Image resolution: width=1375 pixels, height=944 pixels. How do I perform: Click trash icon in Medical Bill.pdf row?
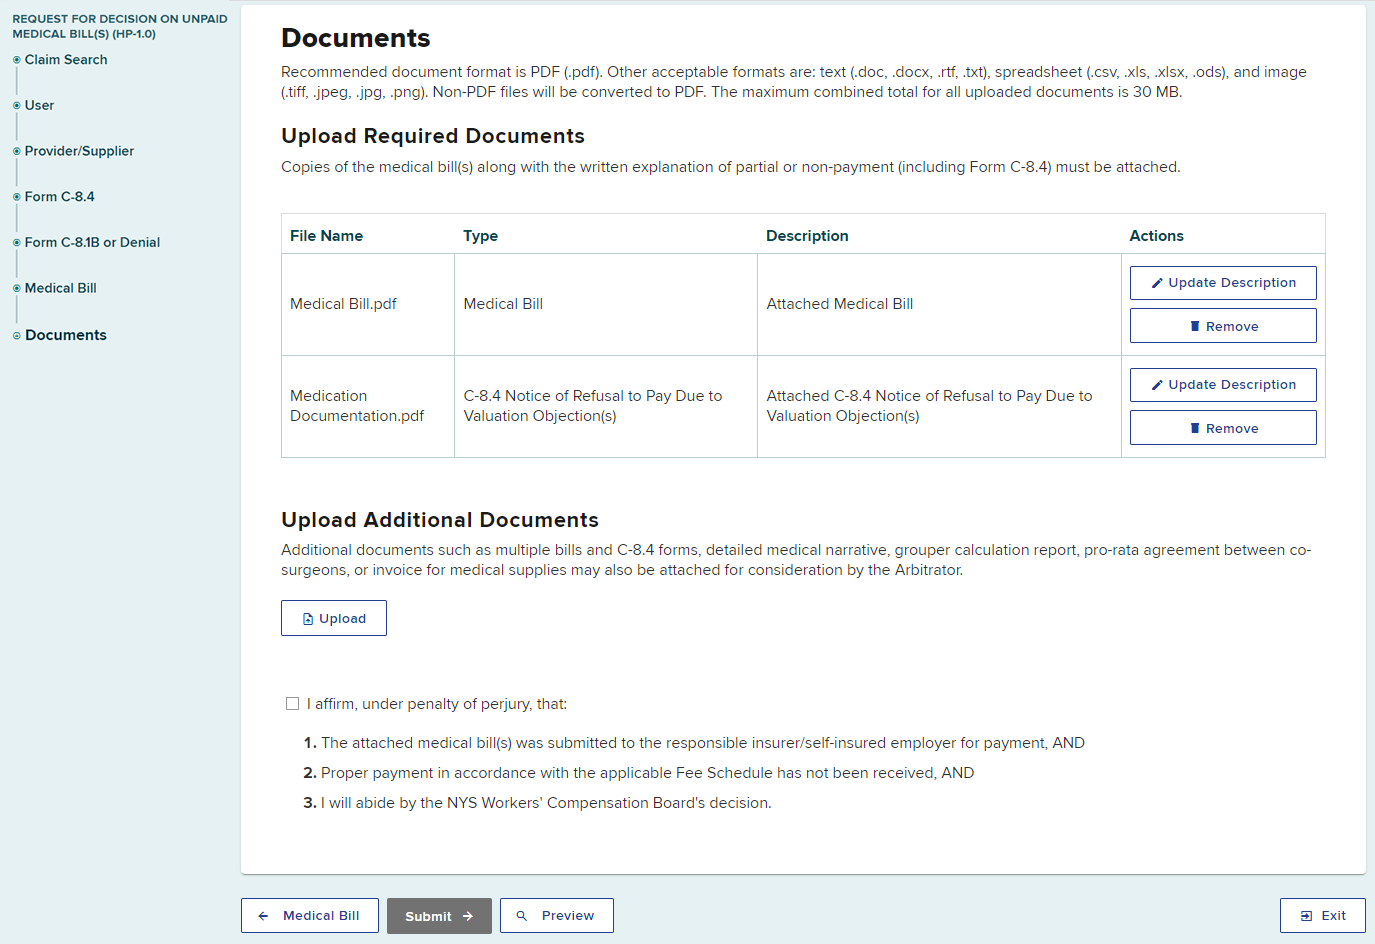click(x=1195, y=327)
